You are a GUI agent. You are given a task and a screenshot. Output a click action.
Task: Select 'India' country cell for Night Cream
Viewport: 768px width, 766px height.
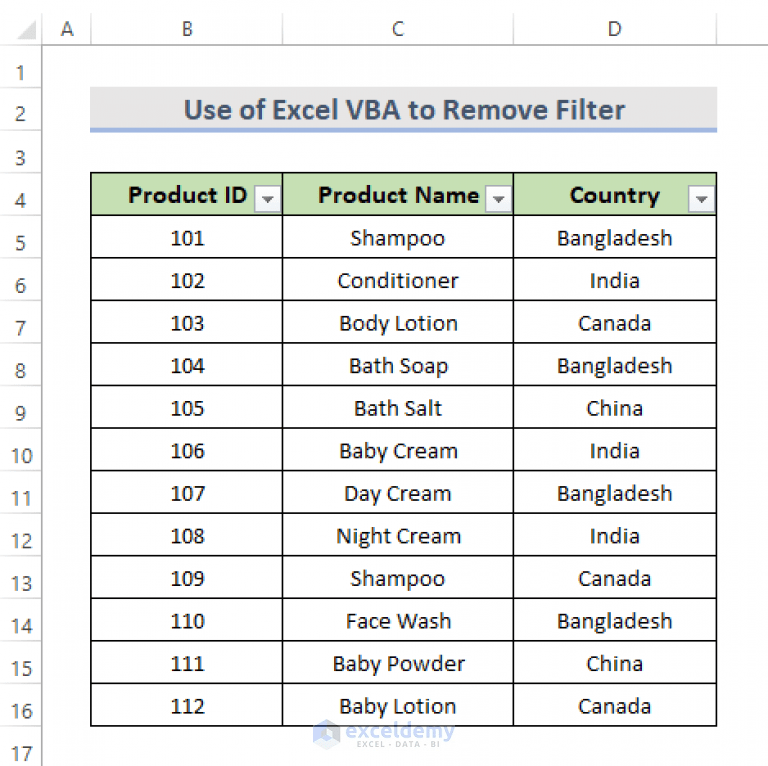[x=615, y=536]
